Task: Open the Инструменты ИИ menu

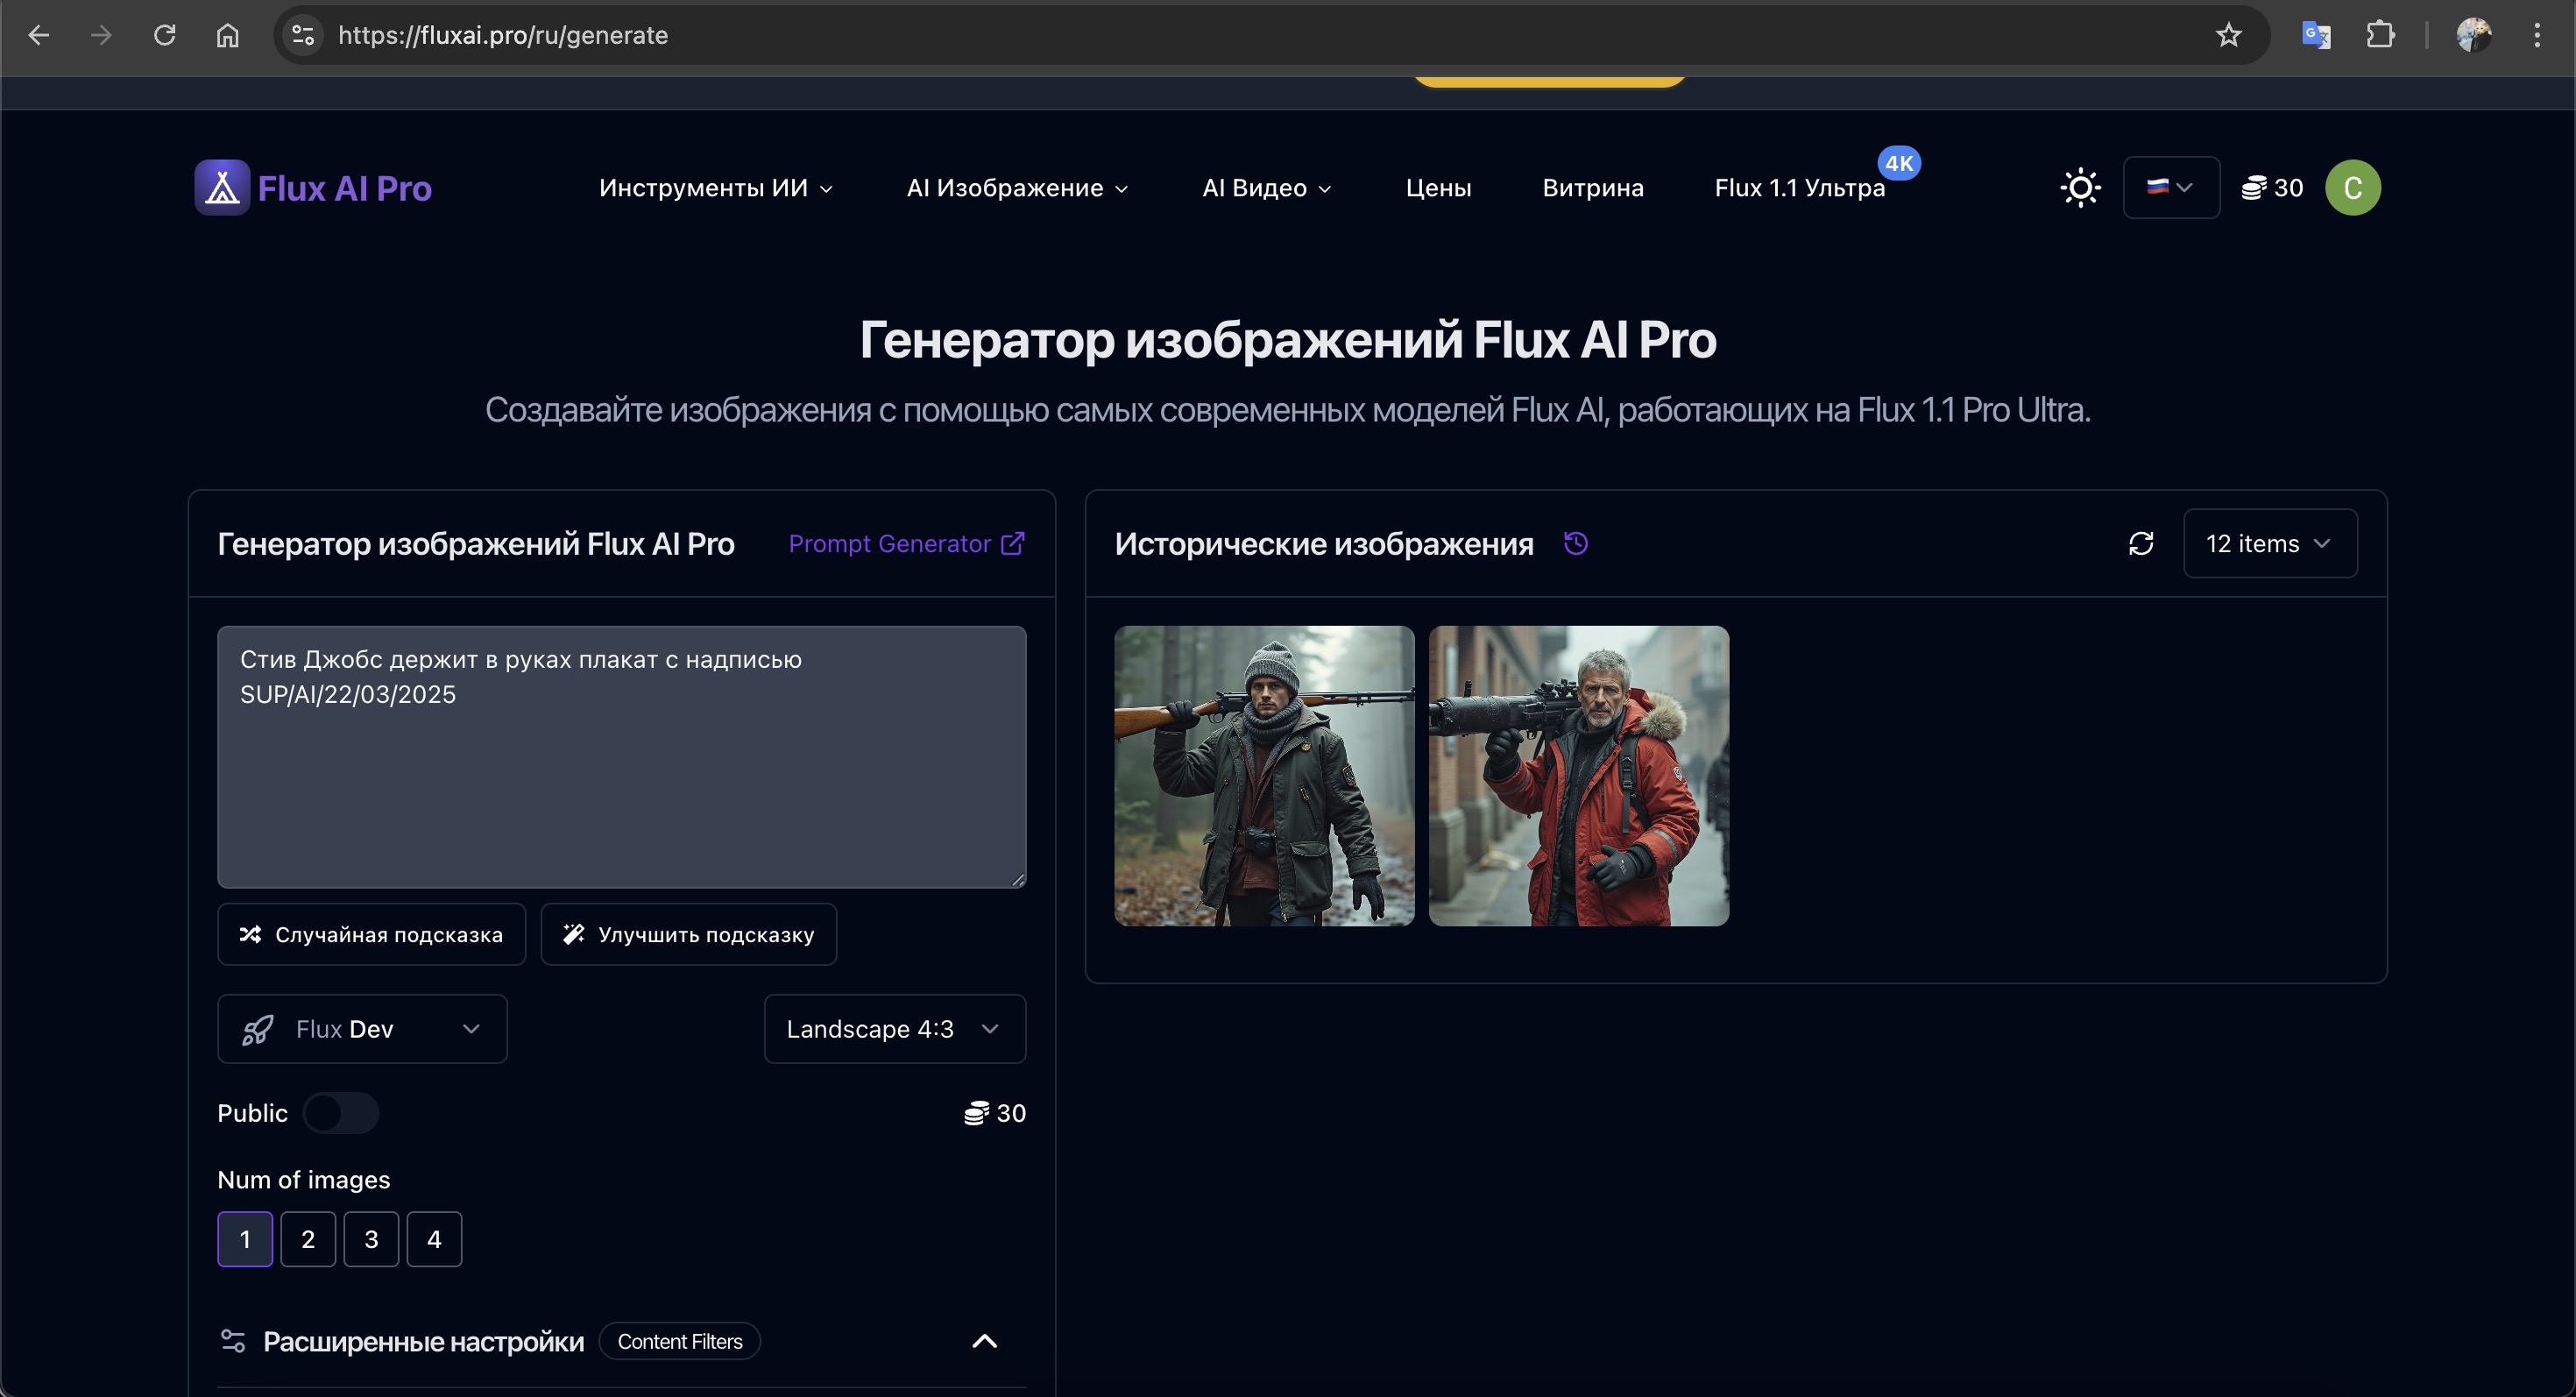Action: click(716, 188)
